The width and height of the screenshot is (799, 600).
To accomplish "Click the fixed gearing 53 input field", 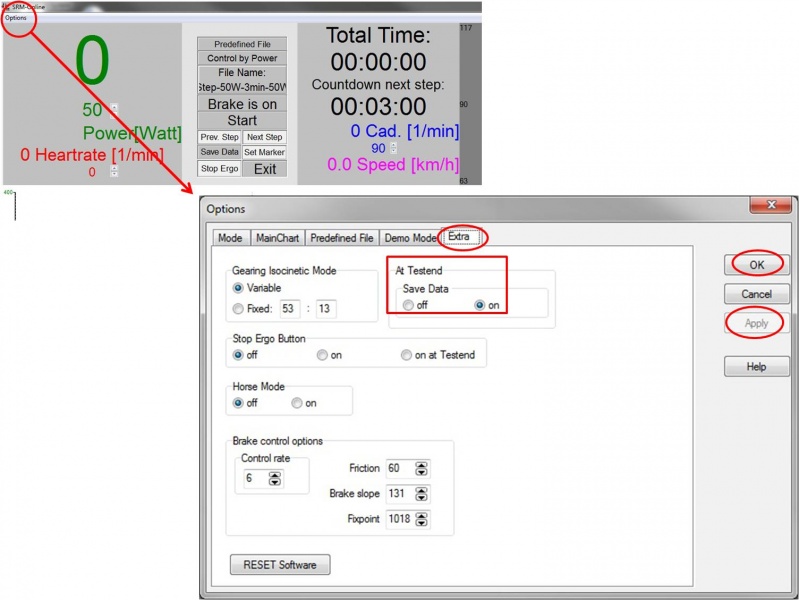I will click(291, 309).
